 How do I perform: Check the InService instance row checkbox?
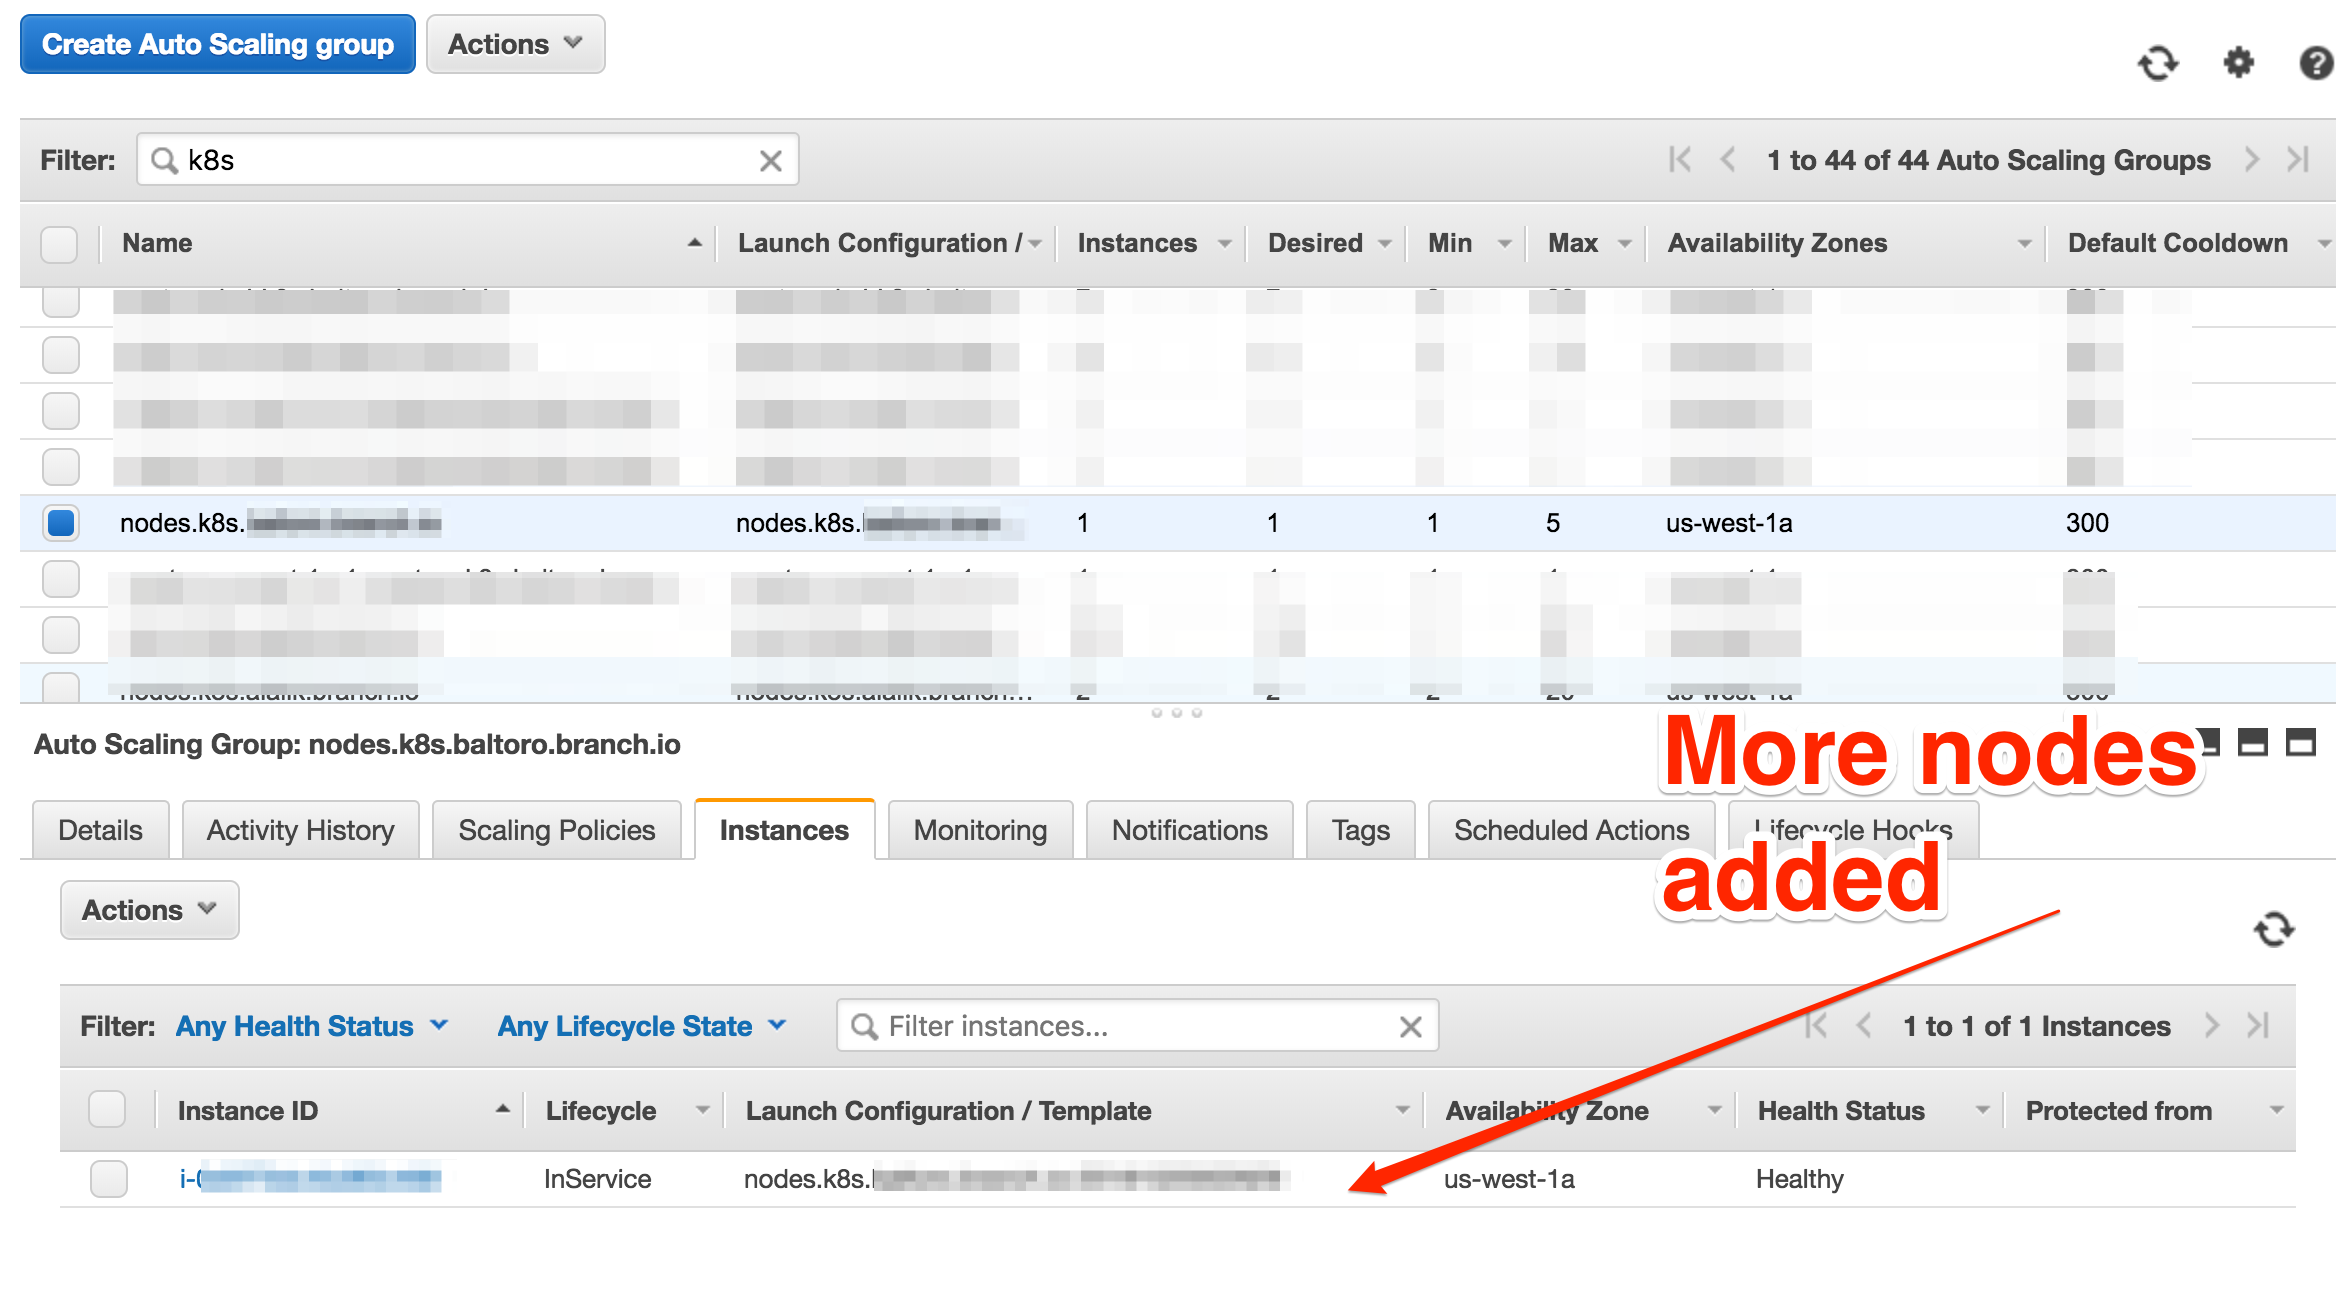coord(108,1179)
